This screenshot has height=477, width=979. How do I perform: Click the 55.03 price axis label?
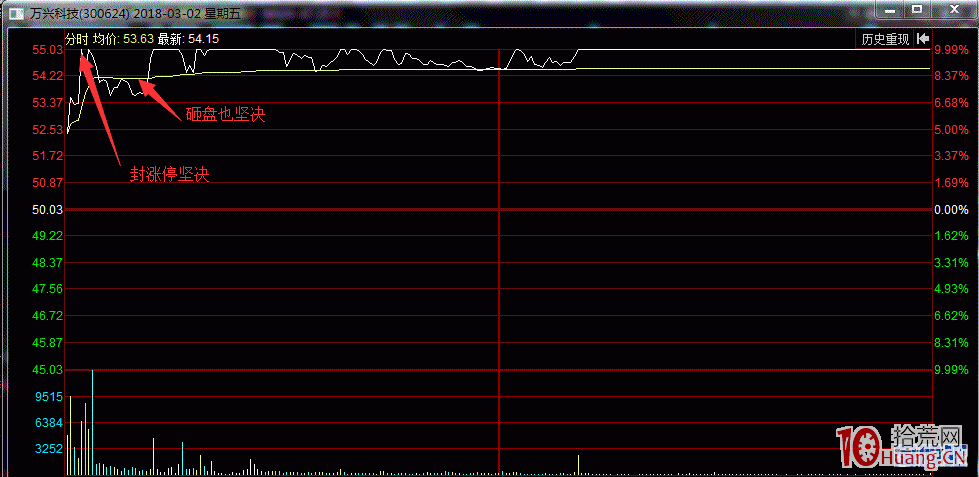48,49
